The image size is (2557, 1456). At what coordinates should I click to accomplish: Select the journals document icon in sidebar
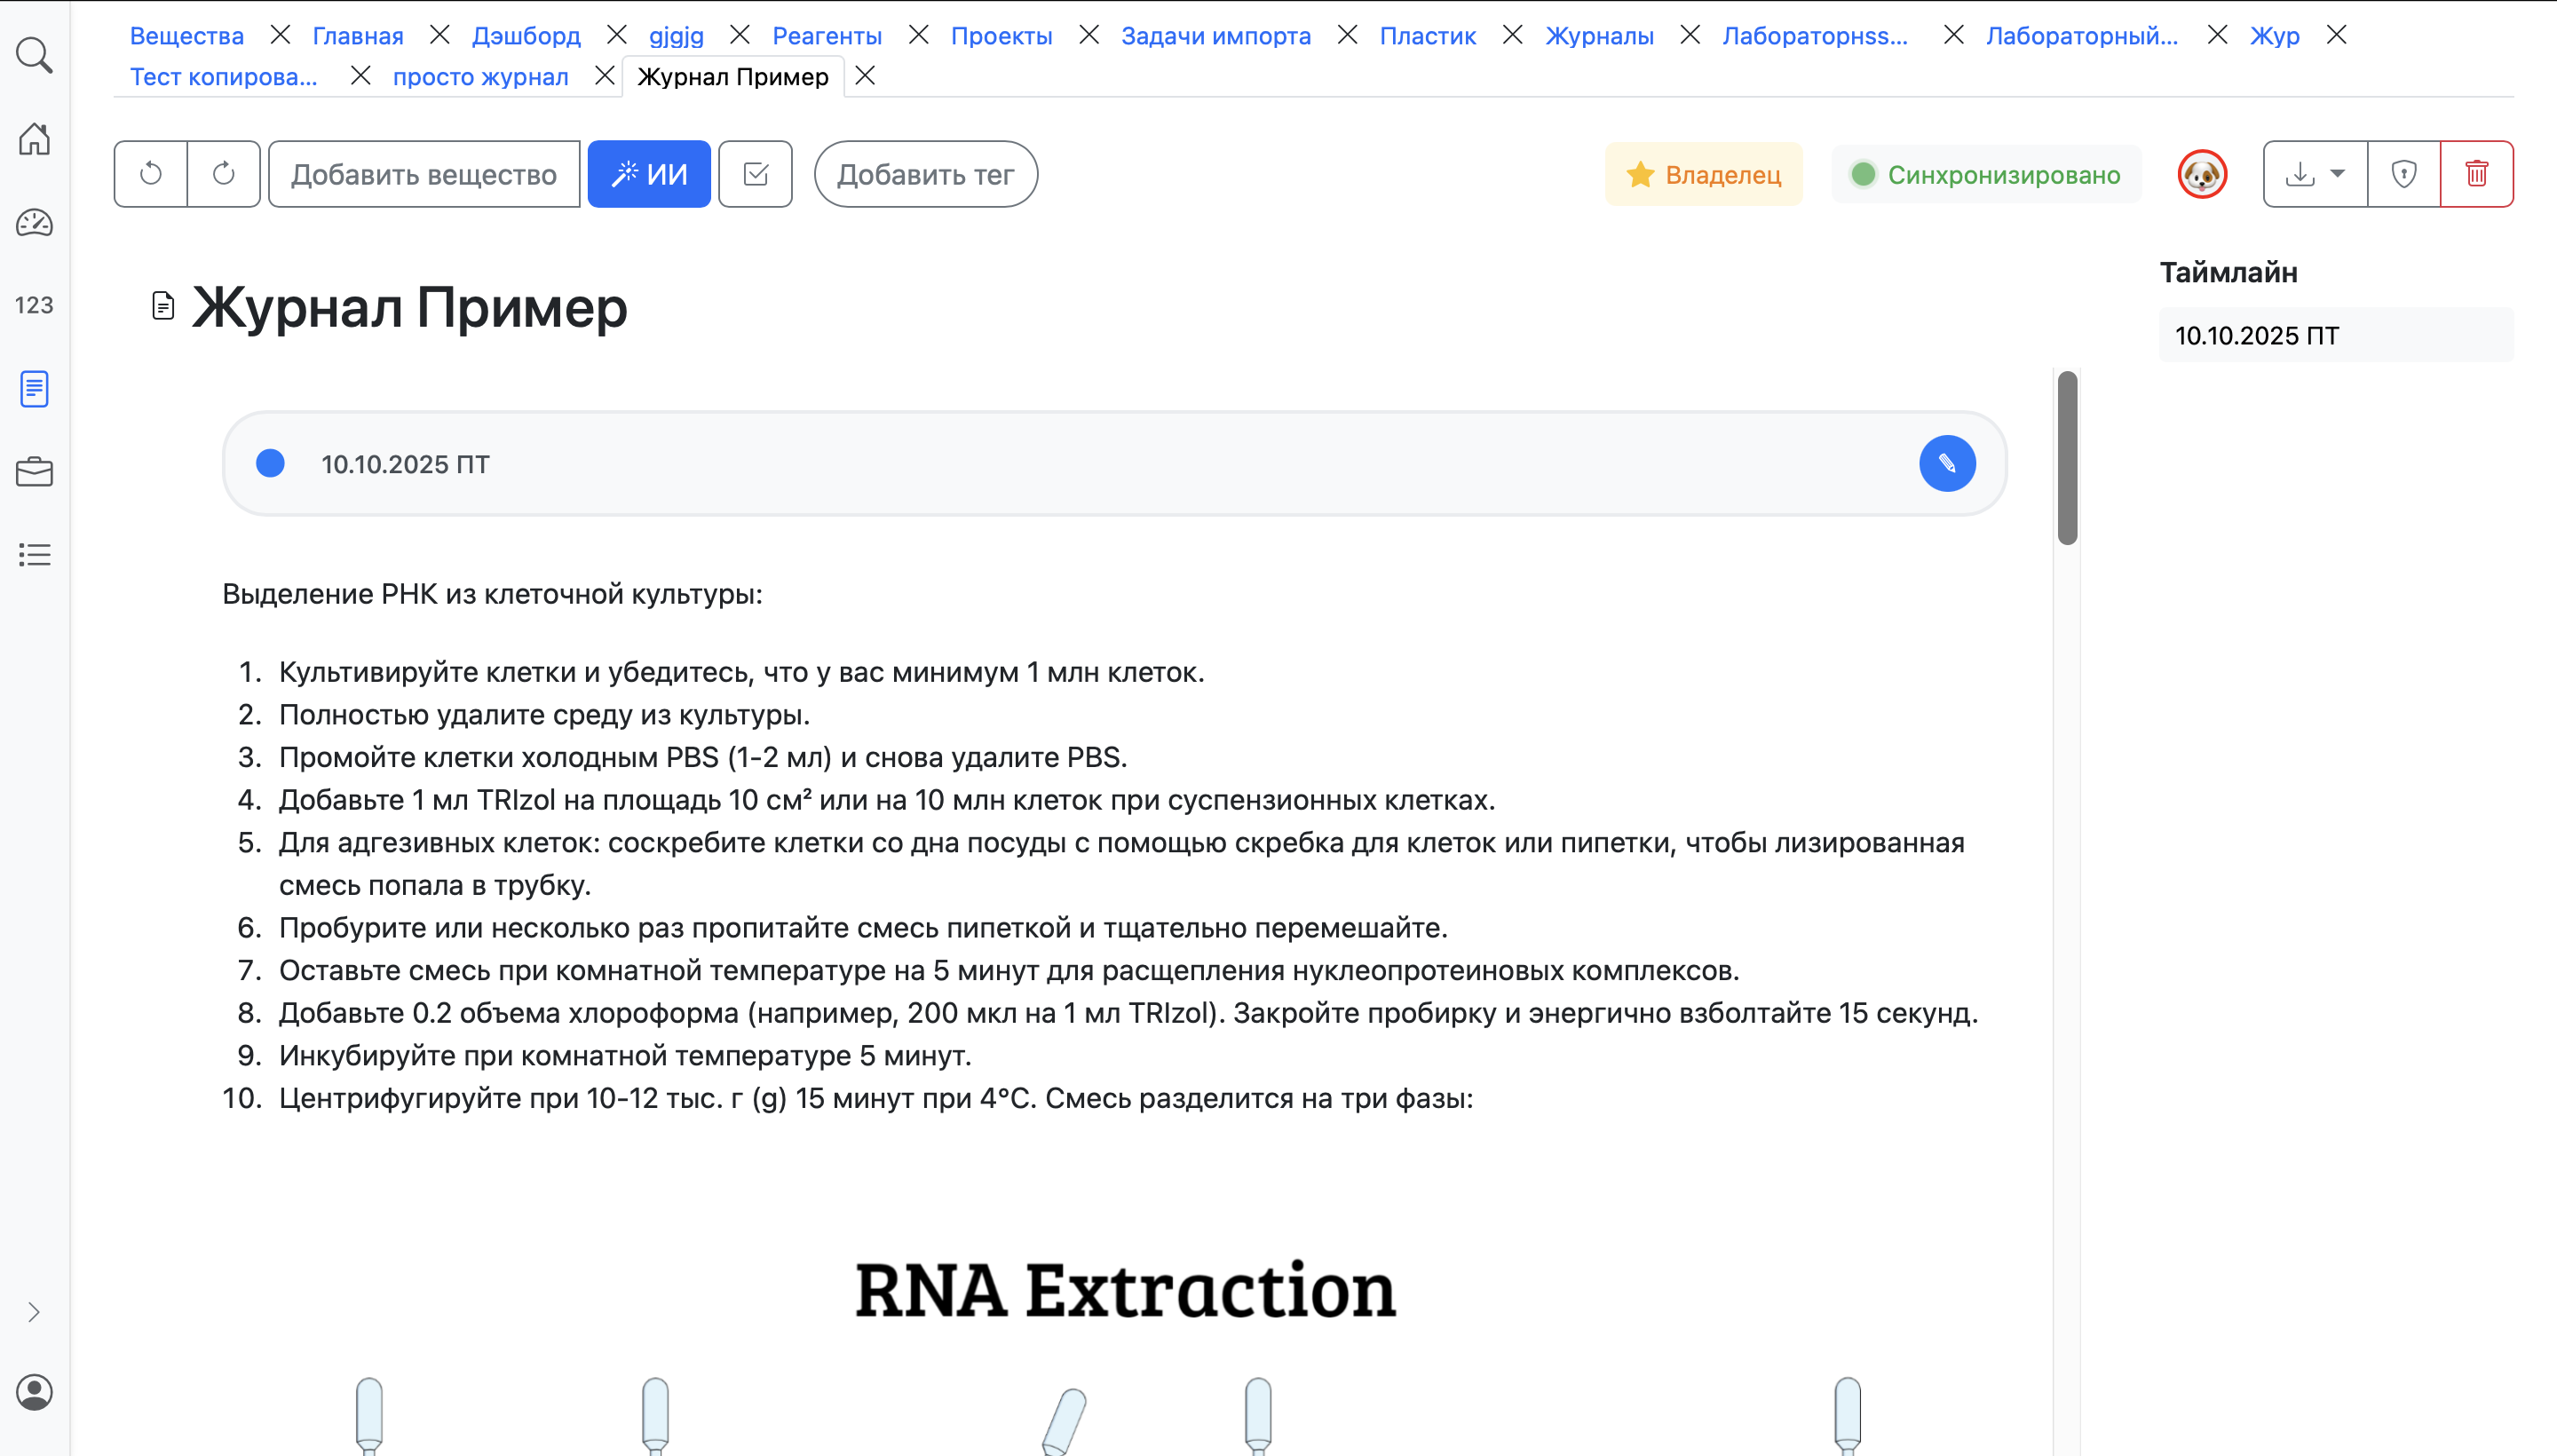click(x=35, y=389)
